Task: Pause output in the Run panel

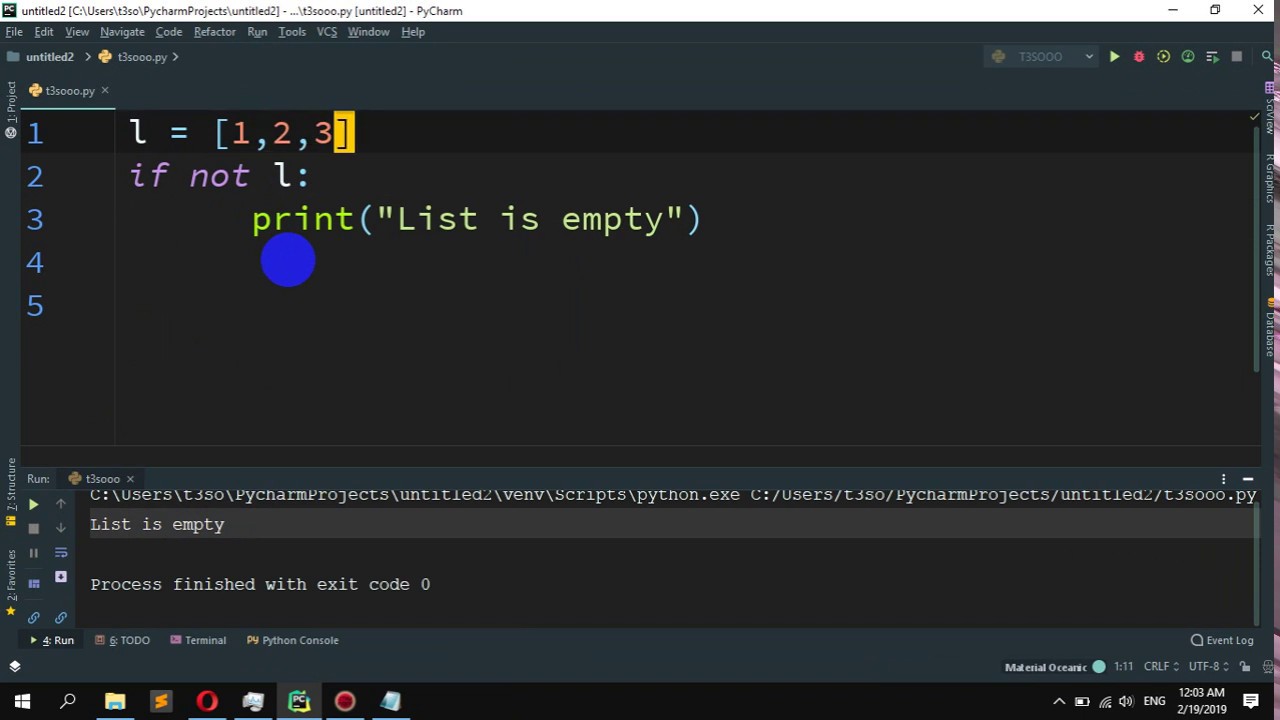Action: pyautogui.click(x=33, y=553)
